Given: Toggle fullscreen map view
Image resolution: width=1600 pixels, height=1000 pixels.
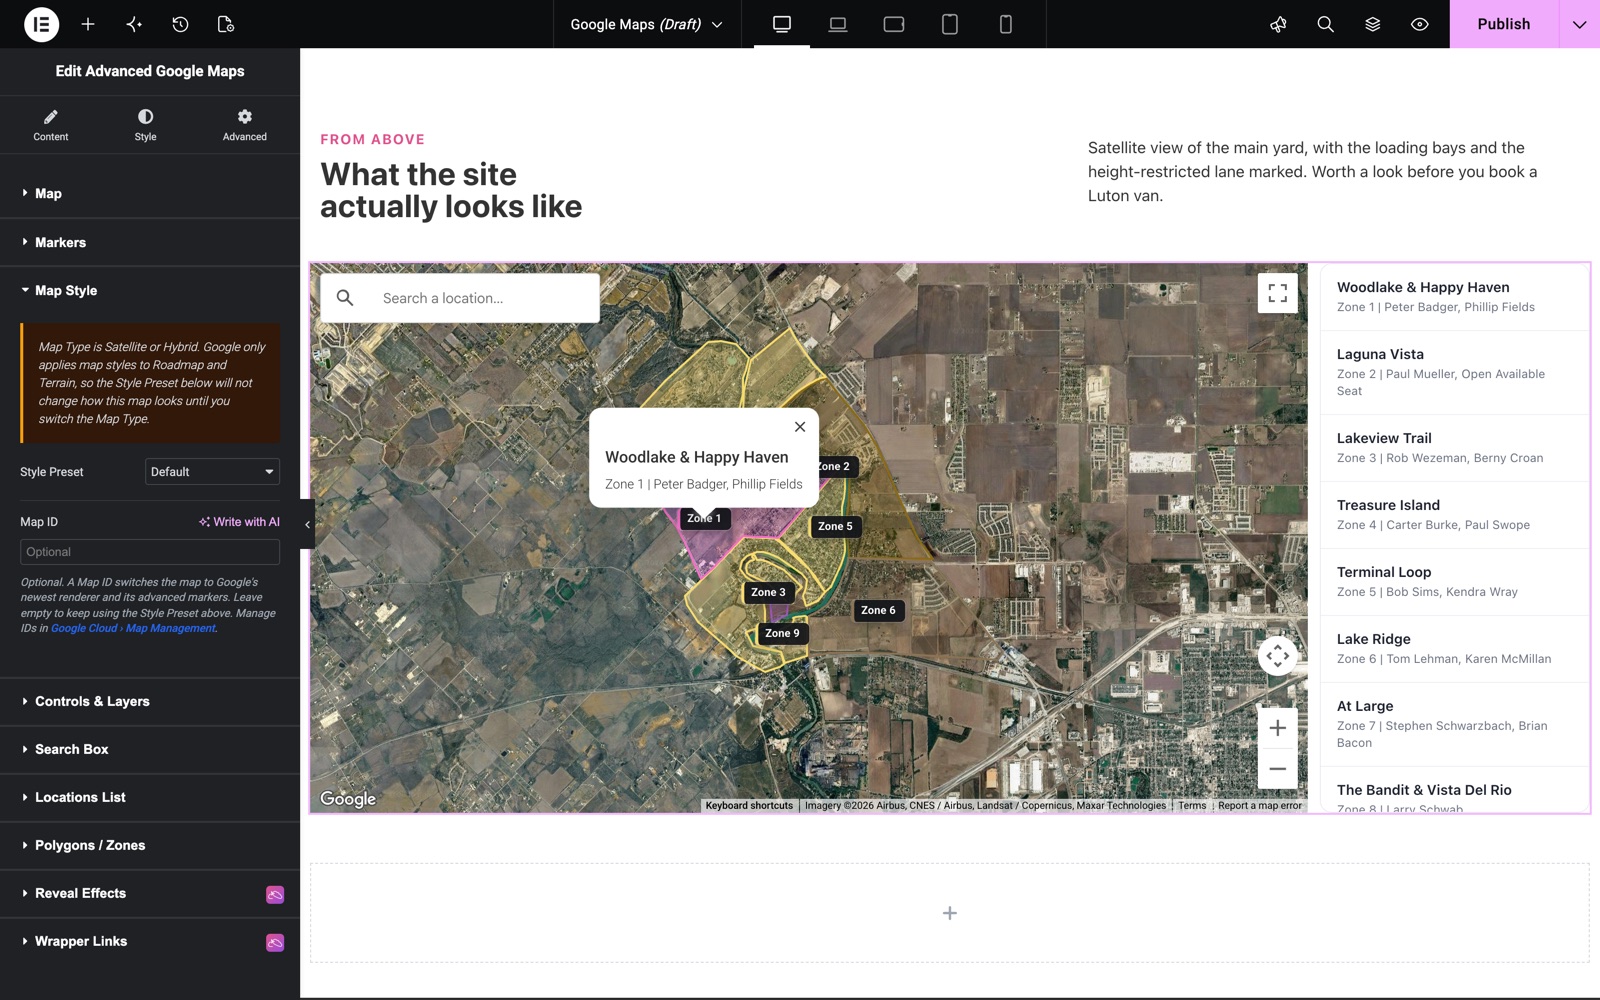Looking at the screenshot, I should tap(1278, 293).
